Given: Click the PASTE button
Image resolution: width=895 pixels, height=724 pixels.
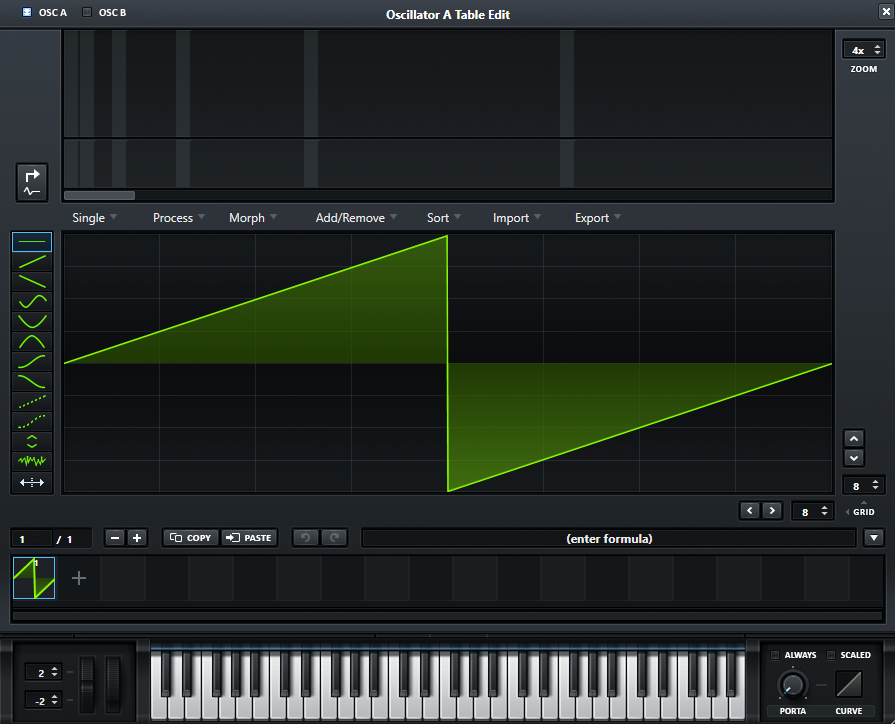Looking at the screenshot, I should coord(249,538).
